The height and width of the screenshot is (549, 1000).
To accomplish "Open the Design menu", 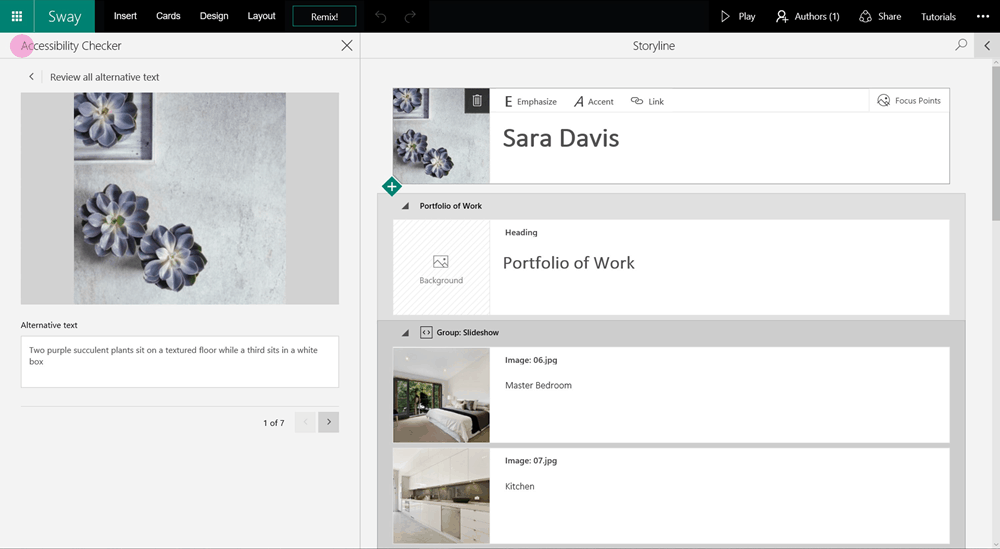I will tap(214, 16).
